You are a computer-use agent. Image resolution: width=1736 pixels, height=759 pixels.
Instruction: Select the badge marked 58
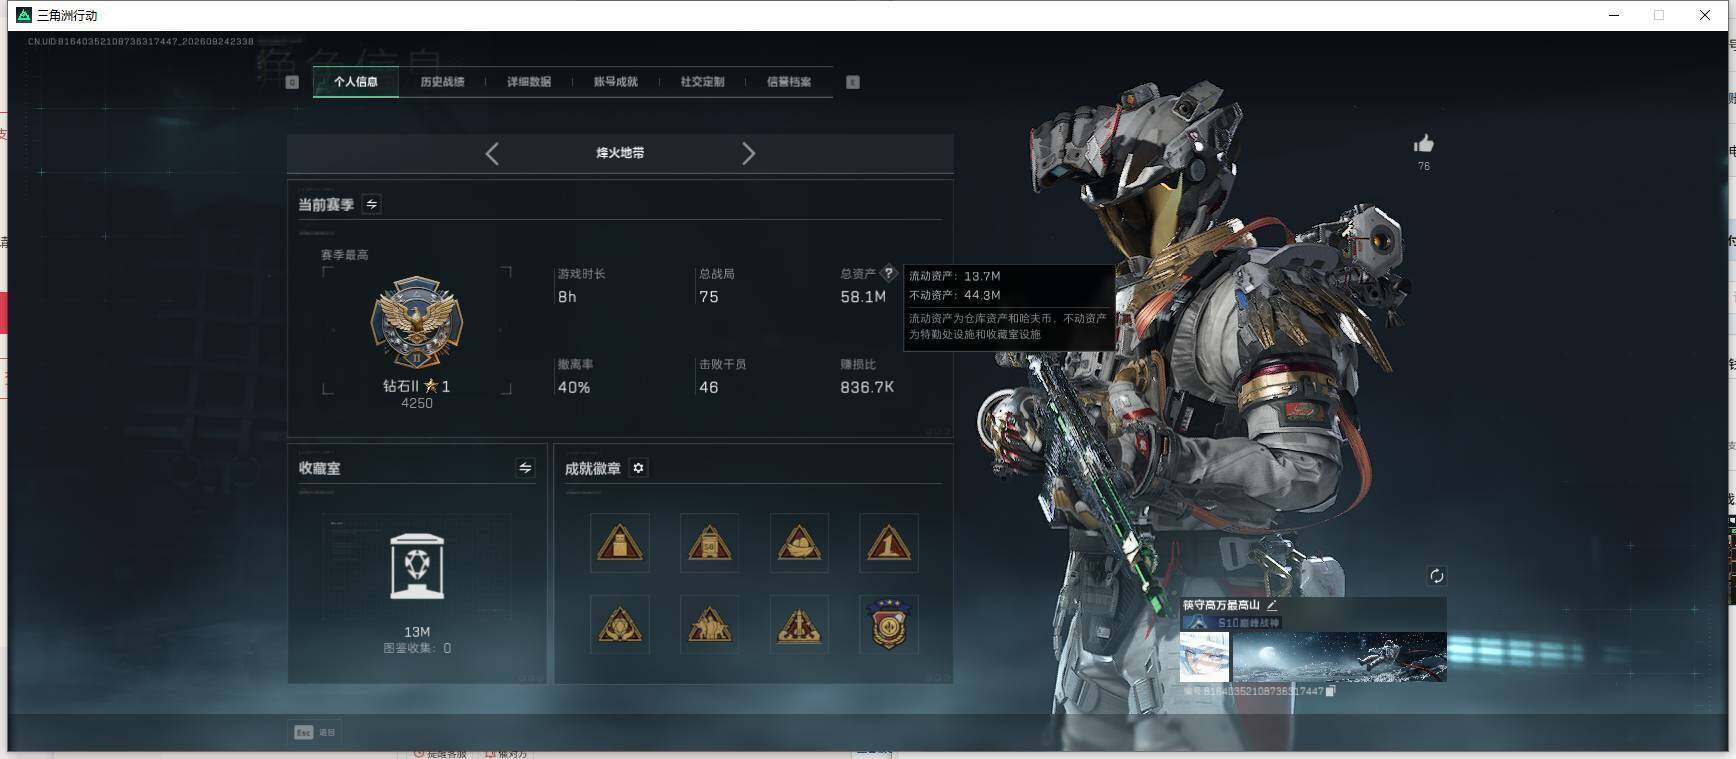click(709, 543)
